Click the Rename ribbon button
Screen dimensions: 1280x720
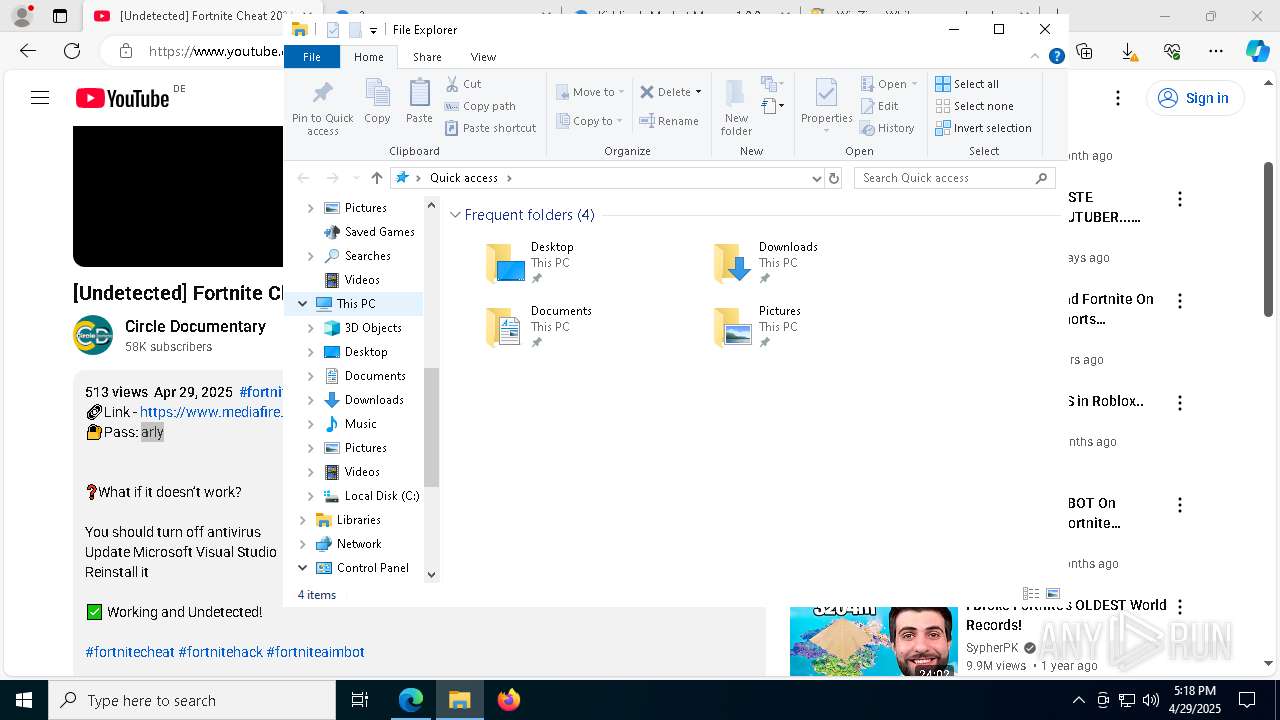pos(669,121)
